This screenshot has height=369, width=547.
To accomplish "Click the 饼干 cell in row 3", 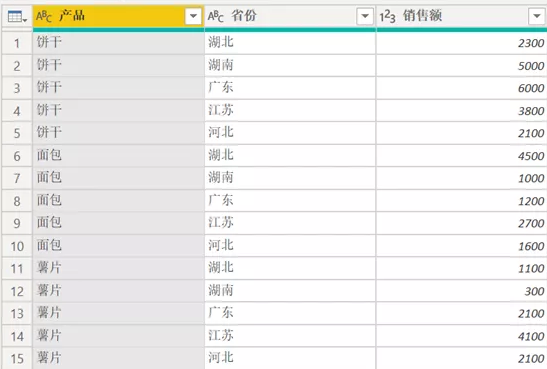I will point(118,88).
